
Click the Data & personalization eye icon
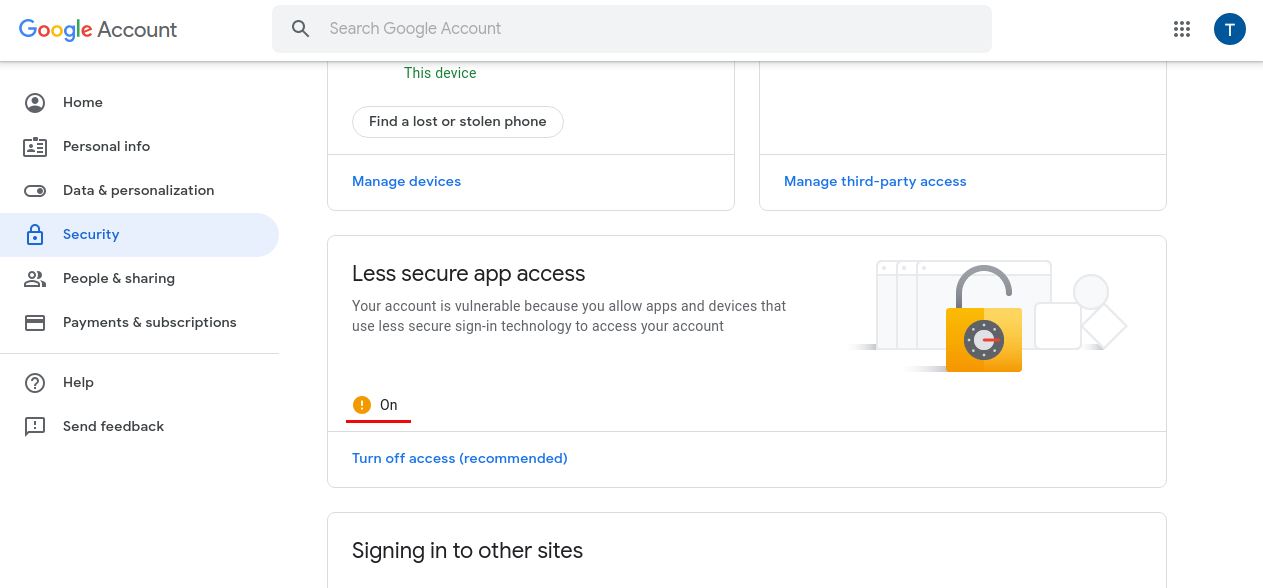click(x=36, y=190)
